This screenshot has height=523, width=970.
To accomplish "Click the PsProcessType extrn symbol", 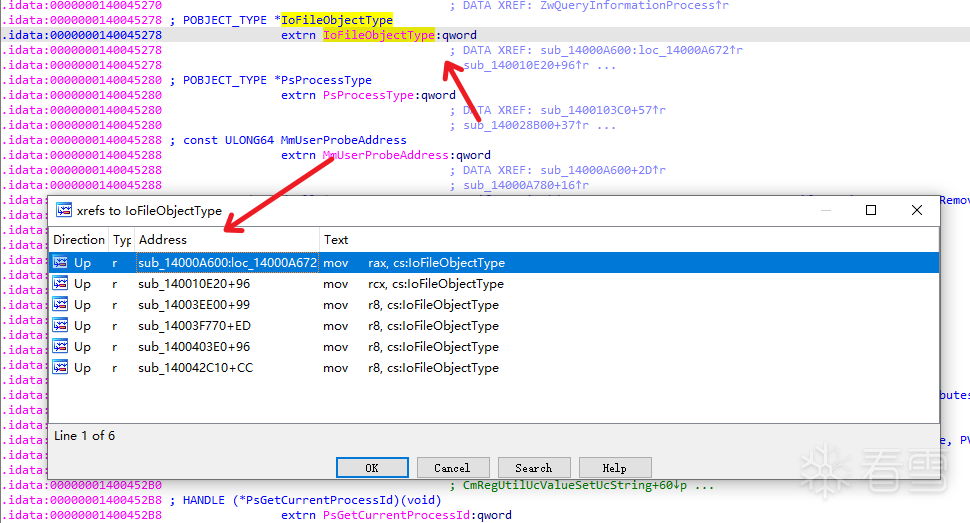I will 368,95.
